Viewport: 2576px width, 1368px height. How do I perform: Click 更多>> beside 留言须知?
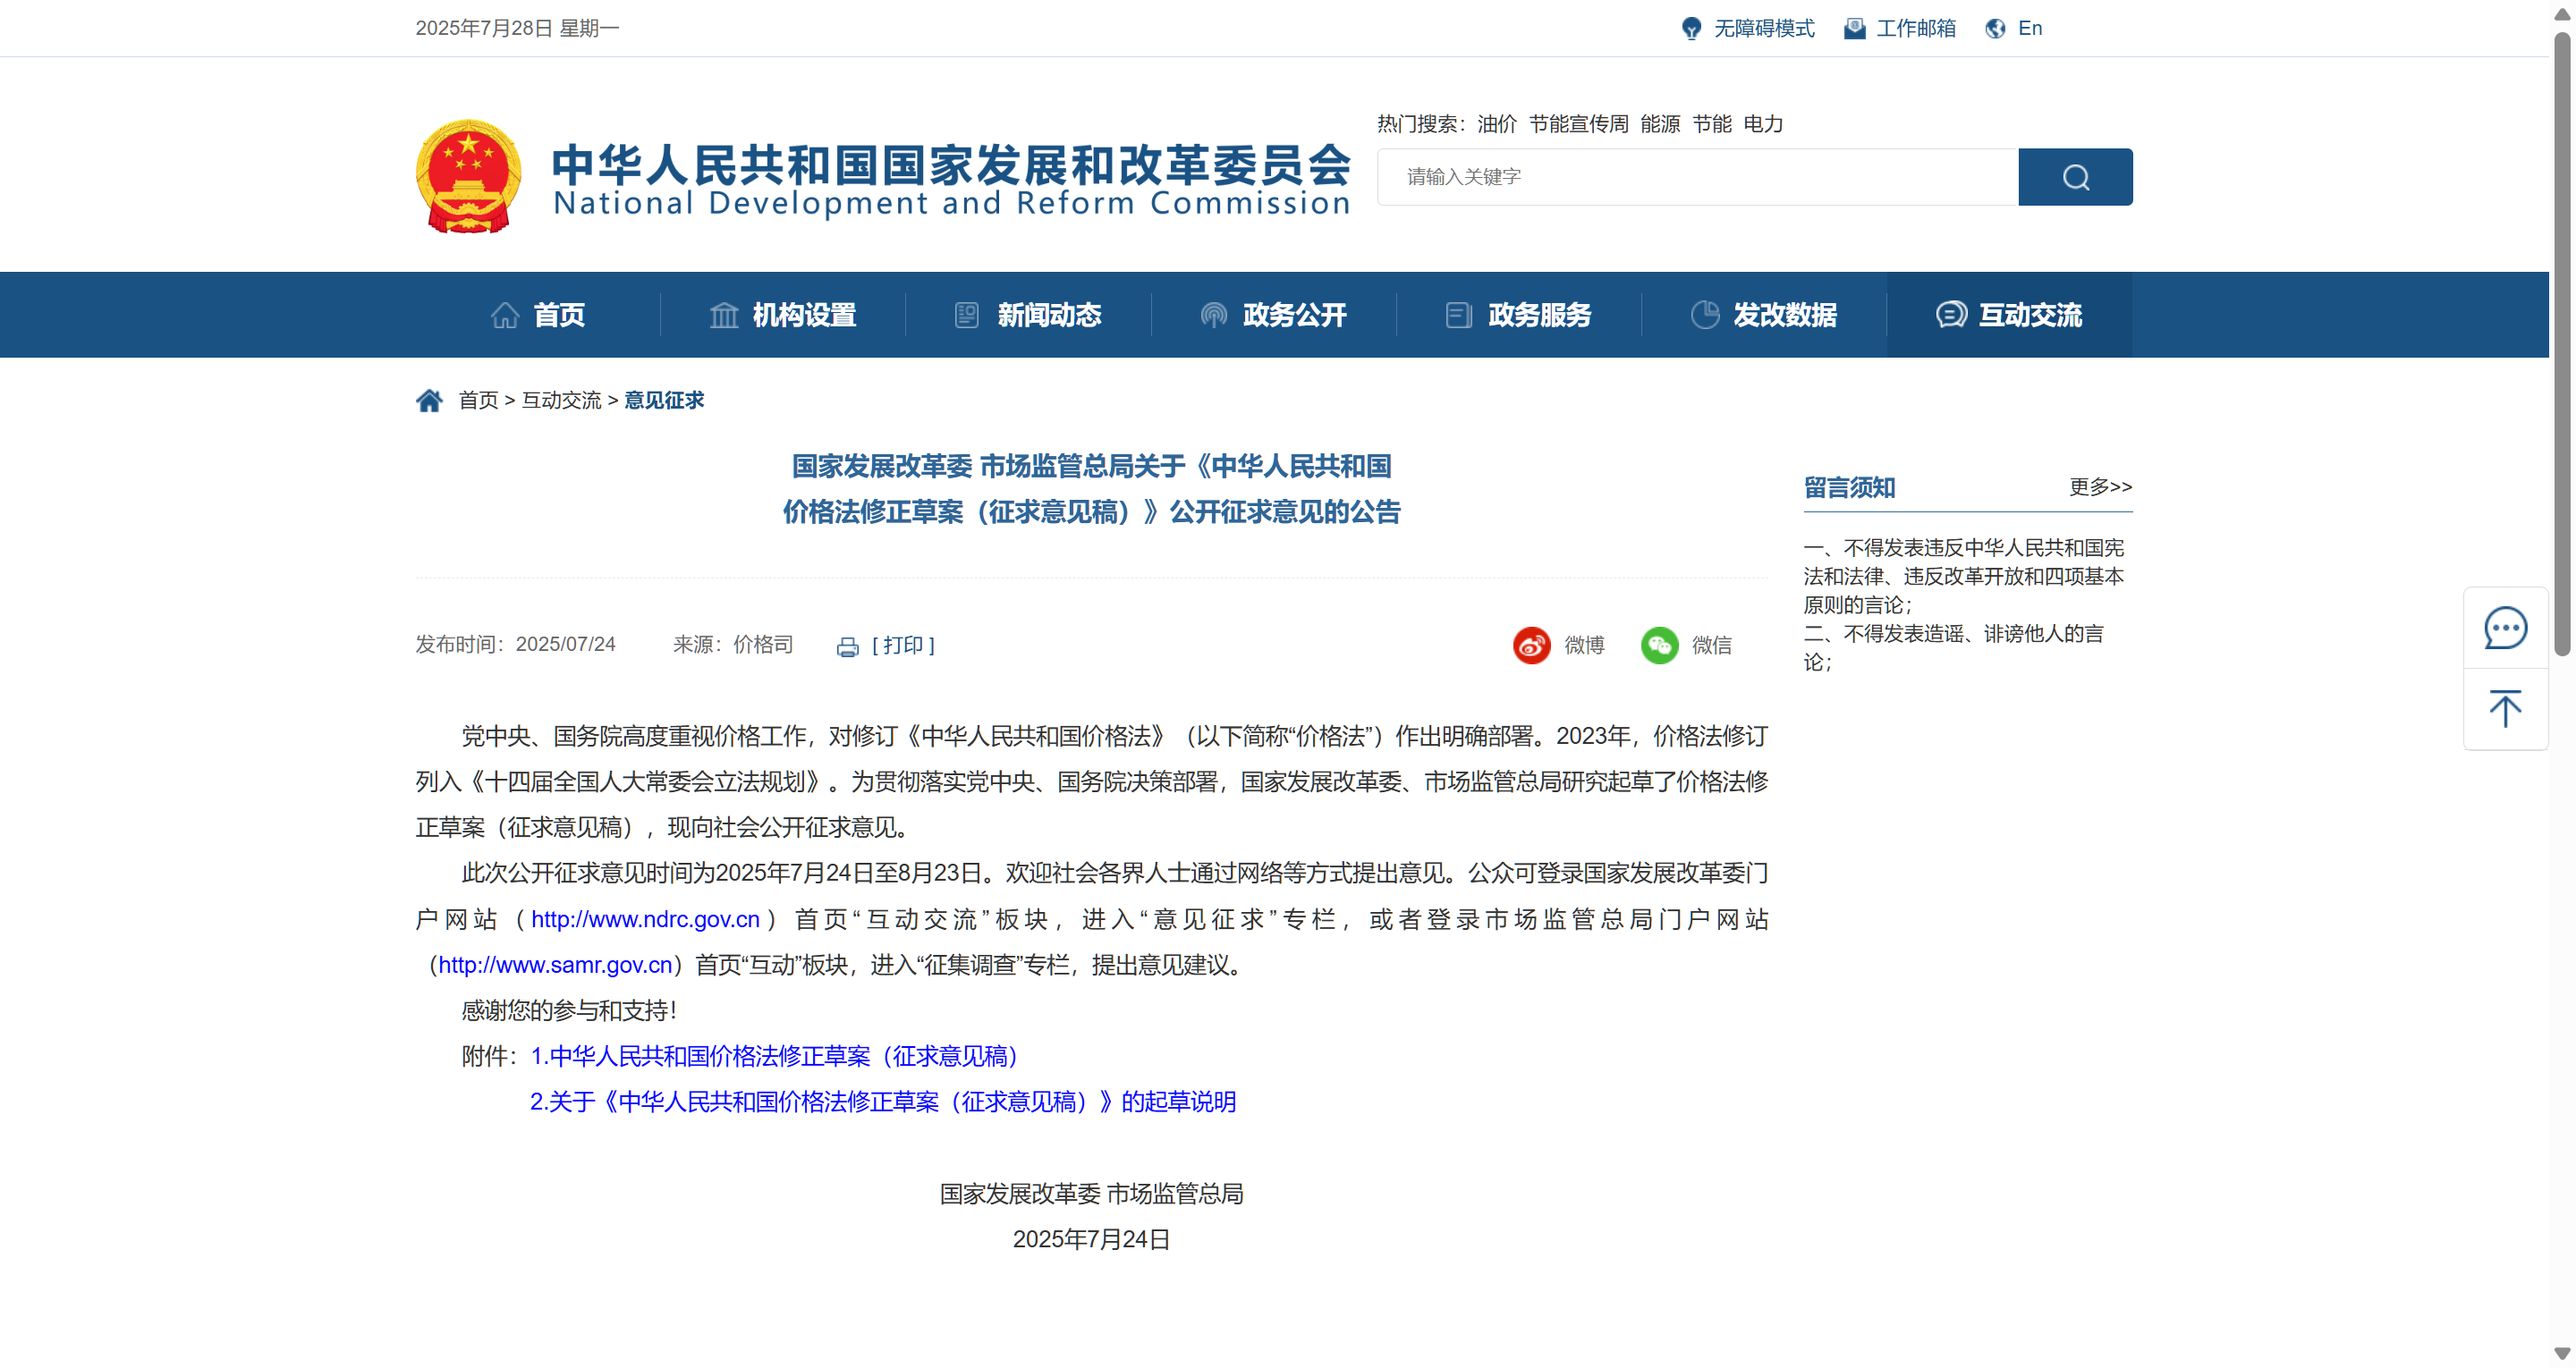pyautogui.click(x=2098, y=487)
